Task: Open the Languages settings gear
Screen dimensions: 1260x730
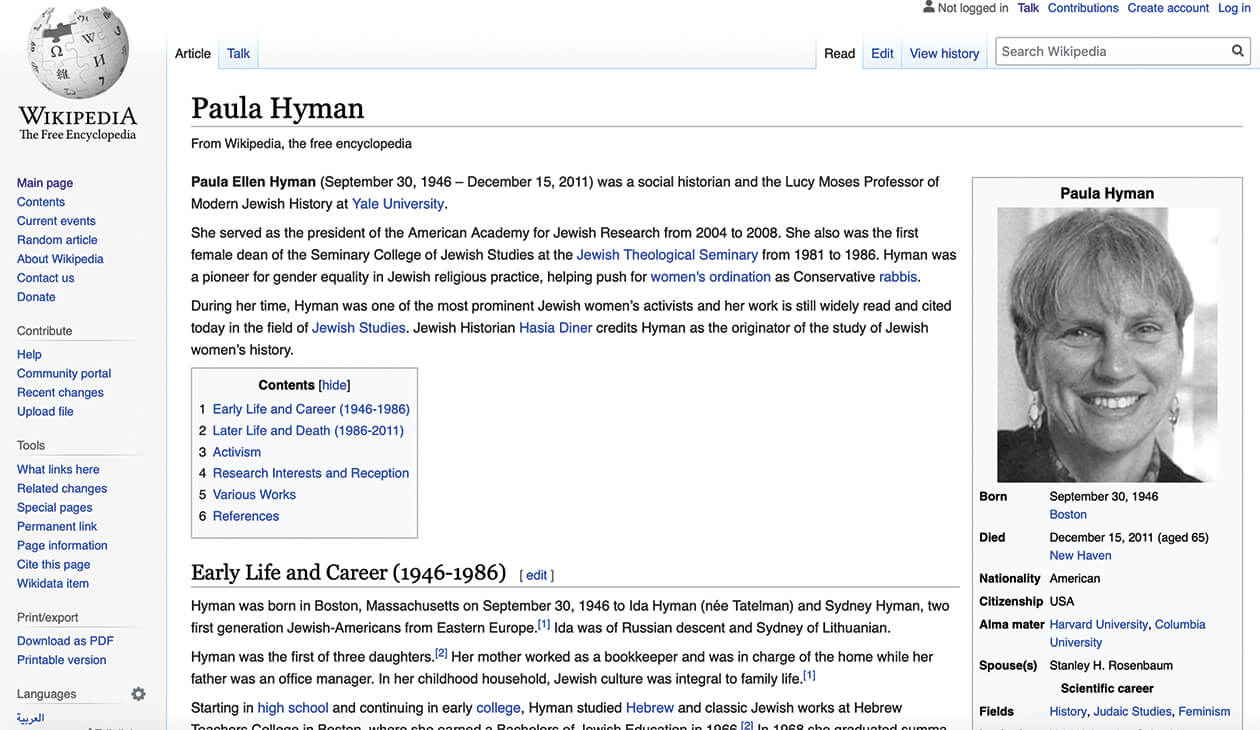Action: [x=138, y=693]
